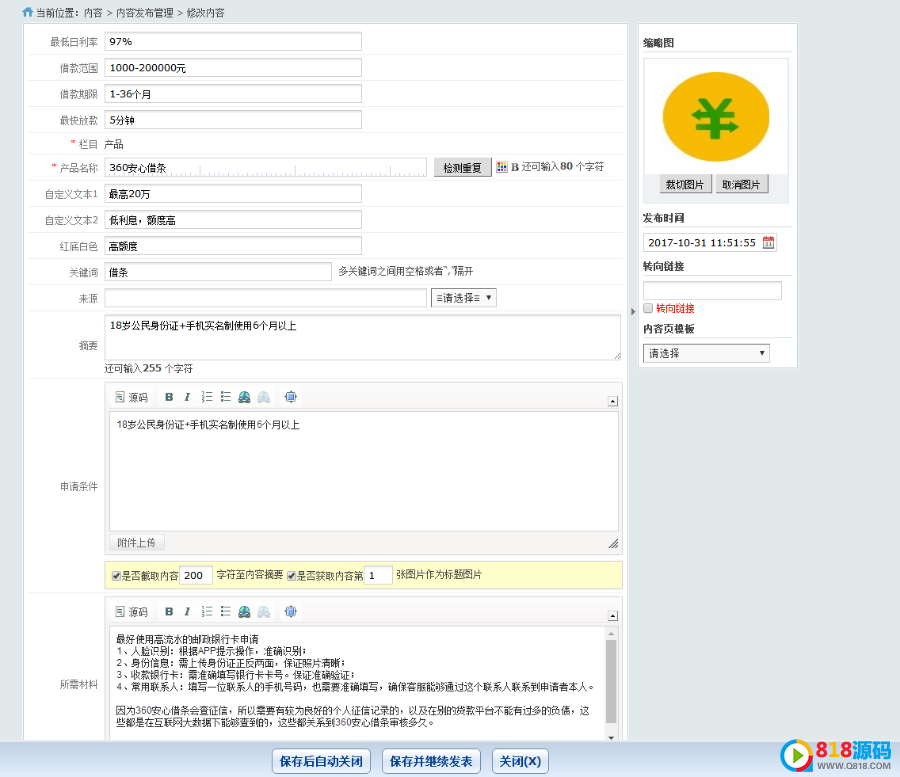900x777 pixels.
Task: Click 内容发布管理 in the breadcrumb
Action: 145,13
